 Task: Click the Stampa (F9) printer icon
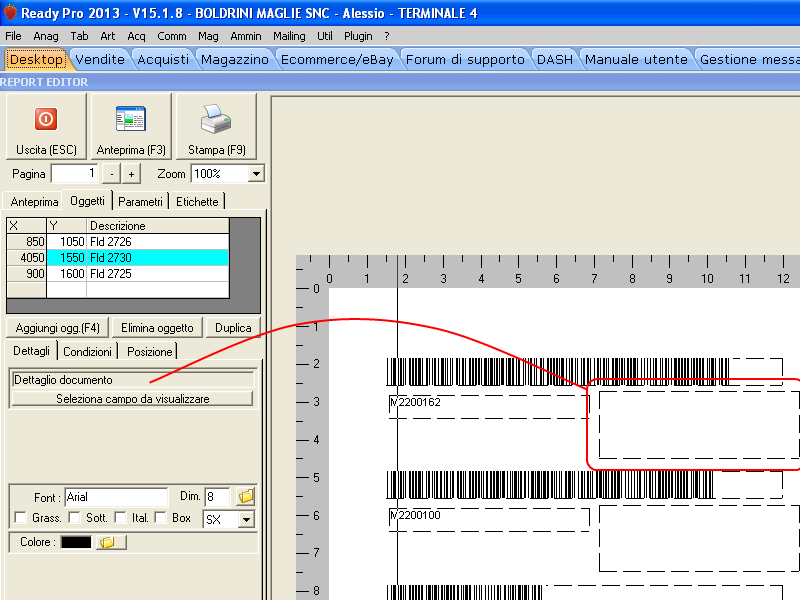coord(216,118)
